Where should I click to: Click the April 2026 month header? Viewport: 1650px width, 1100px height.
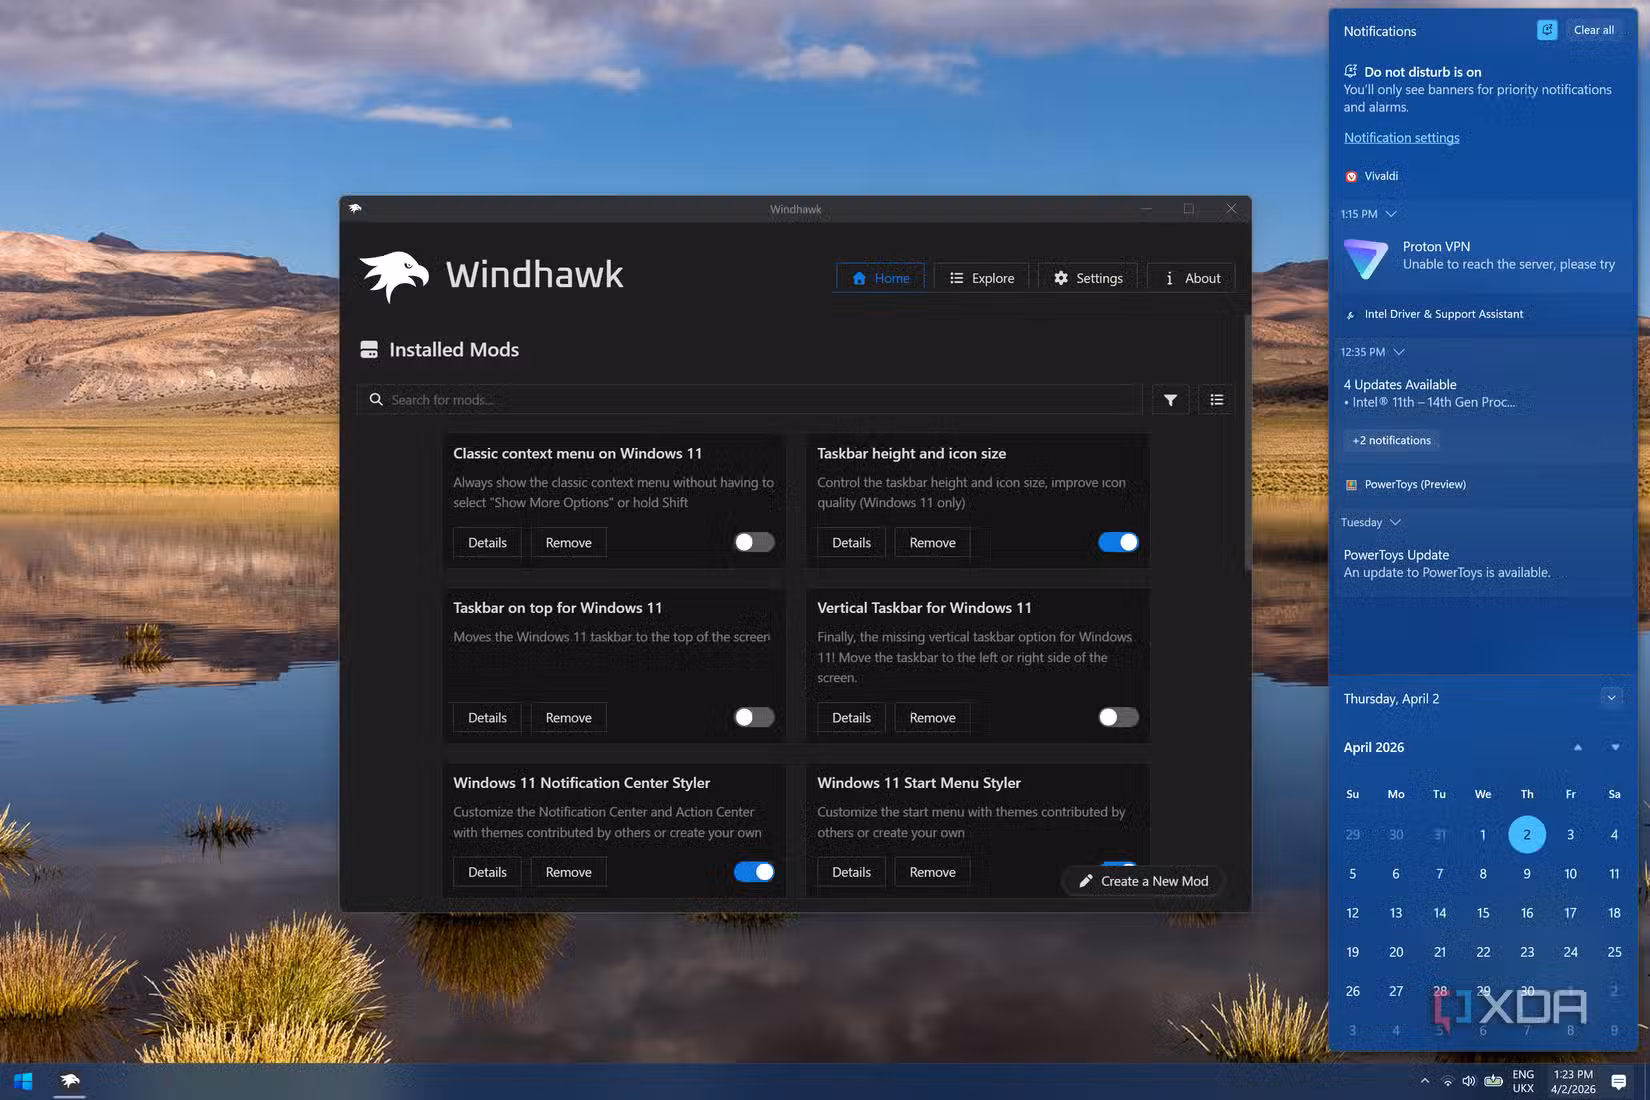pyautogui.click(x=1373, y=747)
